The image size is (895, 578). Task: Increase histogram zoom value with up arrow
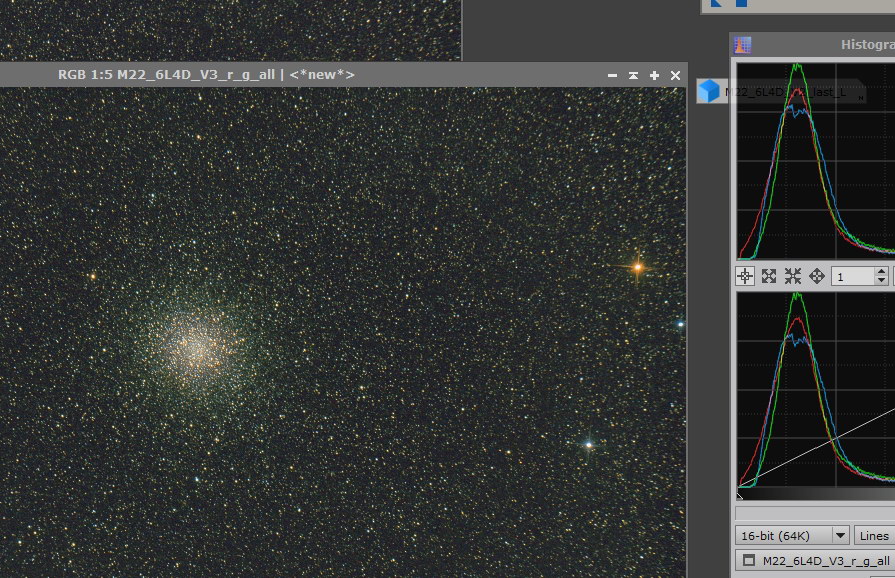coord(881,272)
